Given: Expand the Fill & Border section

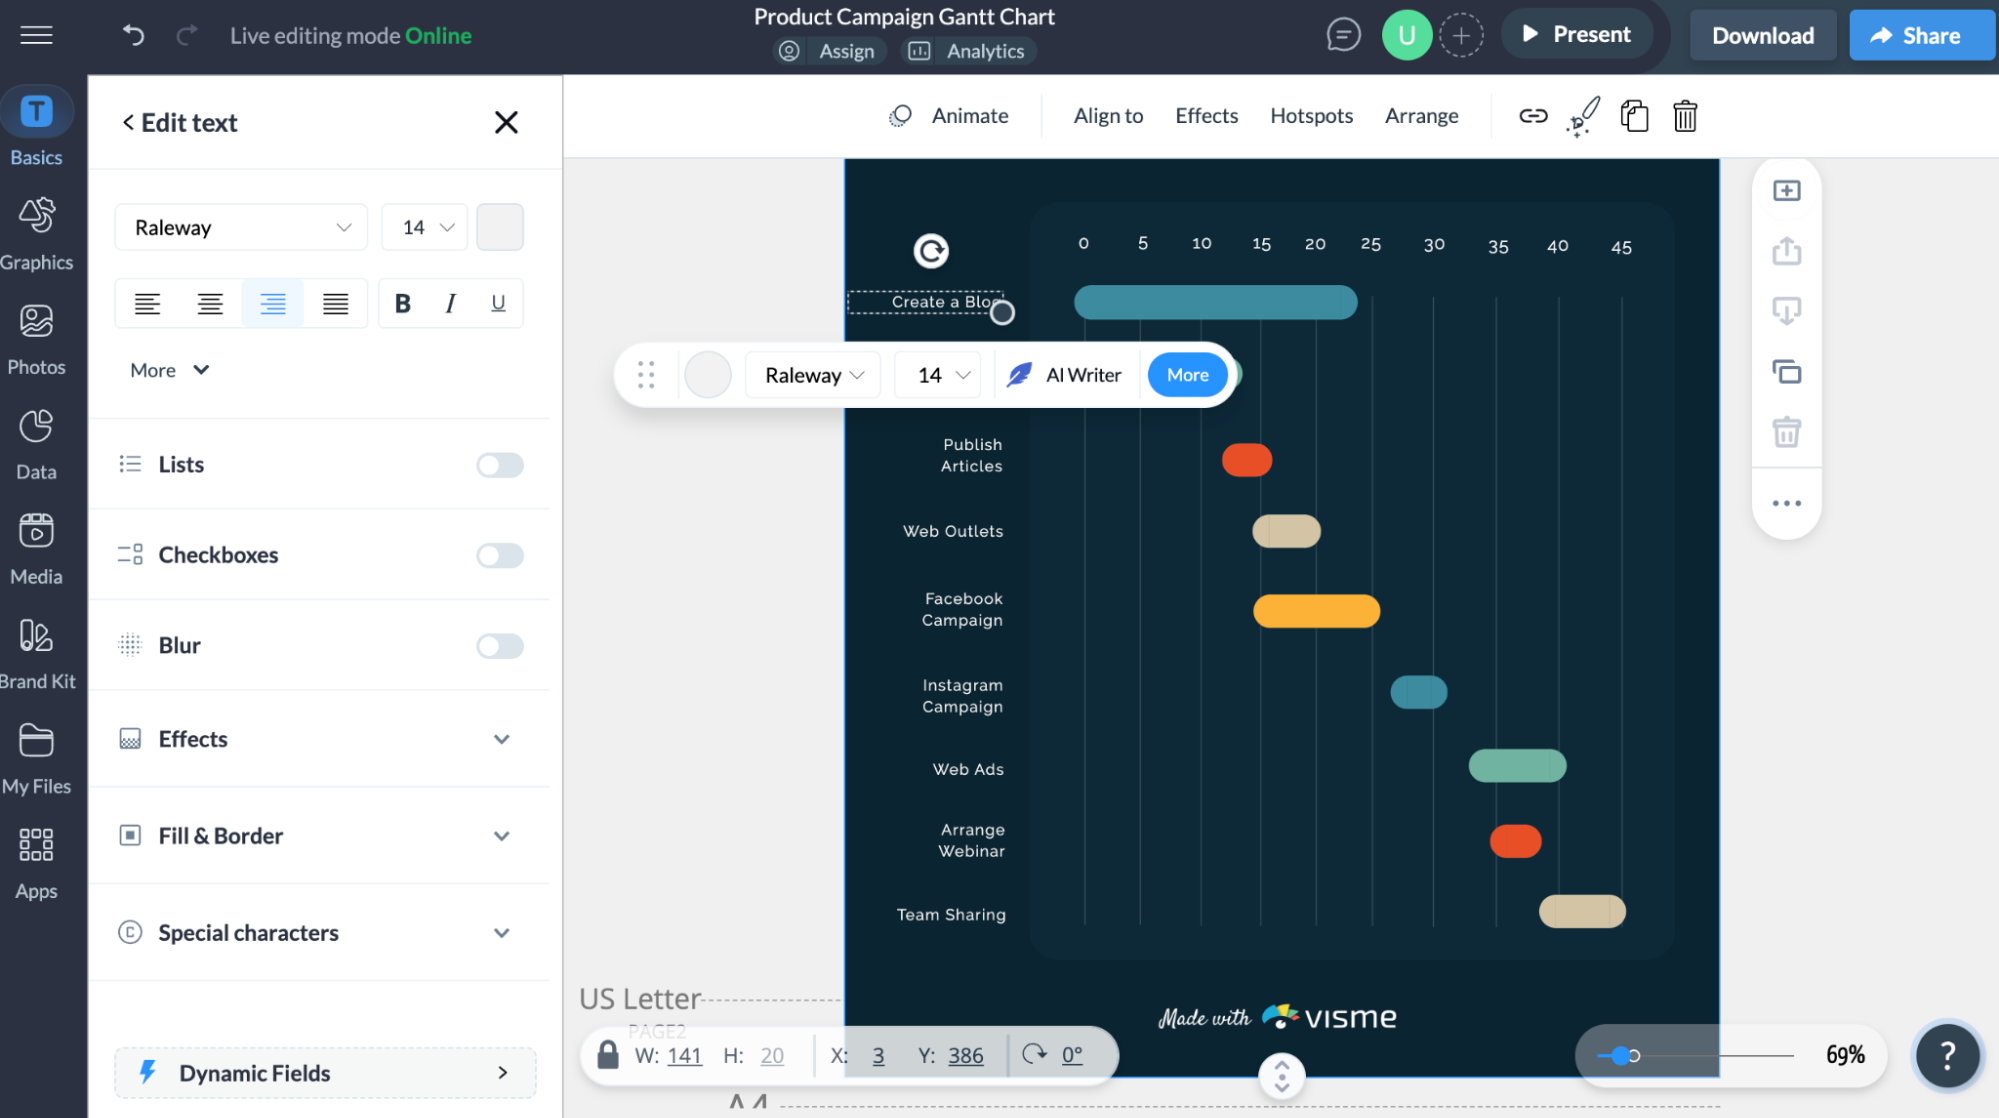Looking at the screenshot, I should click(320, 836).
